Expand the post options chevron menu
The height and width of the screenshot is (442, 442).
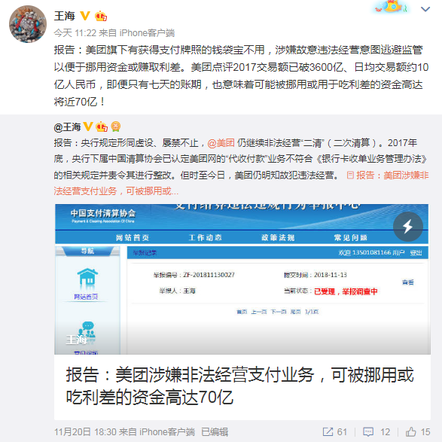425,9
